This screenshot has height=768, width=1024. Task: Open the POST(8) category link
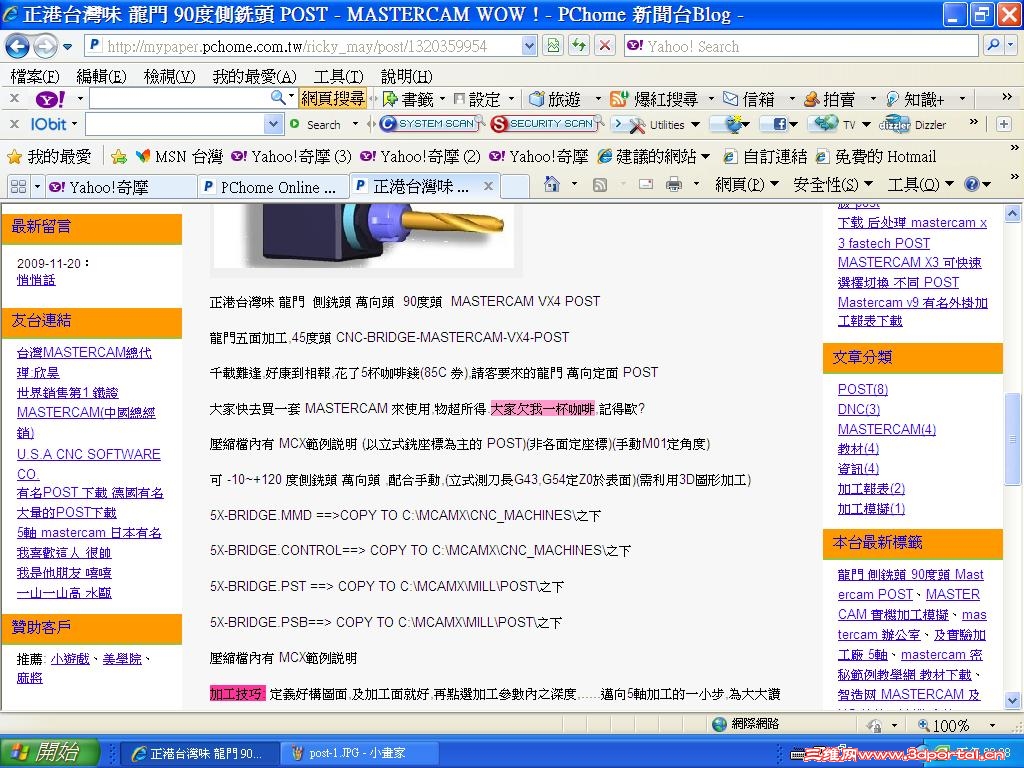[x=862, y=389]
